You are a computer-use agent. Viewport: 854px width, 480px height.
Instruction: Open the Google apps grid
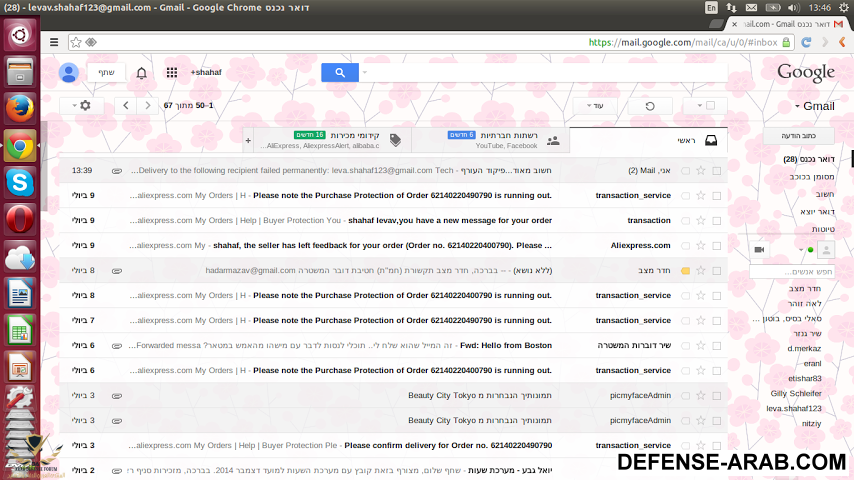pos(172,73)
